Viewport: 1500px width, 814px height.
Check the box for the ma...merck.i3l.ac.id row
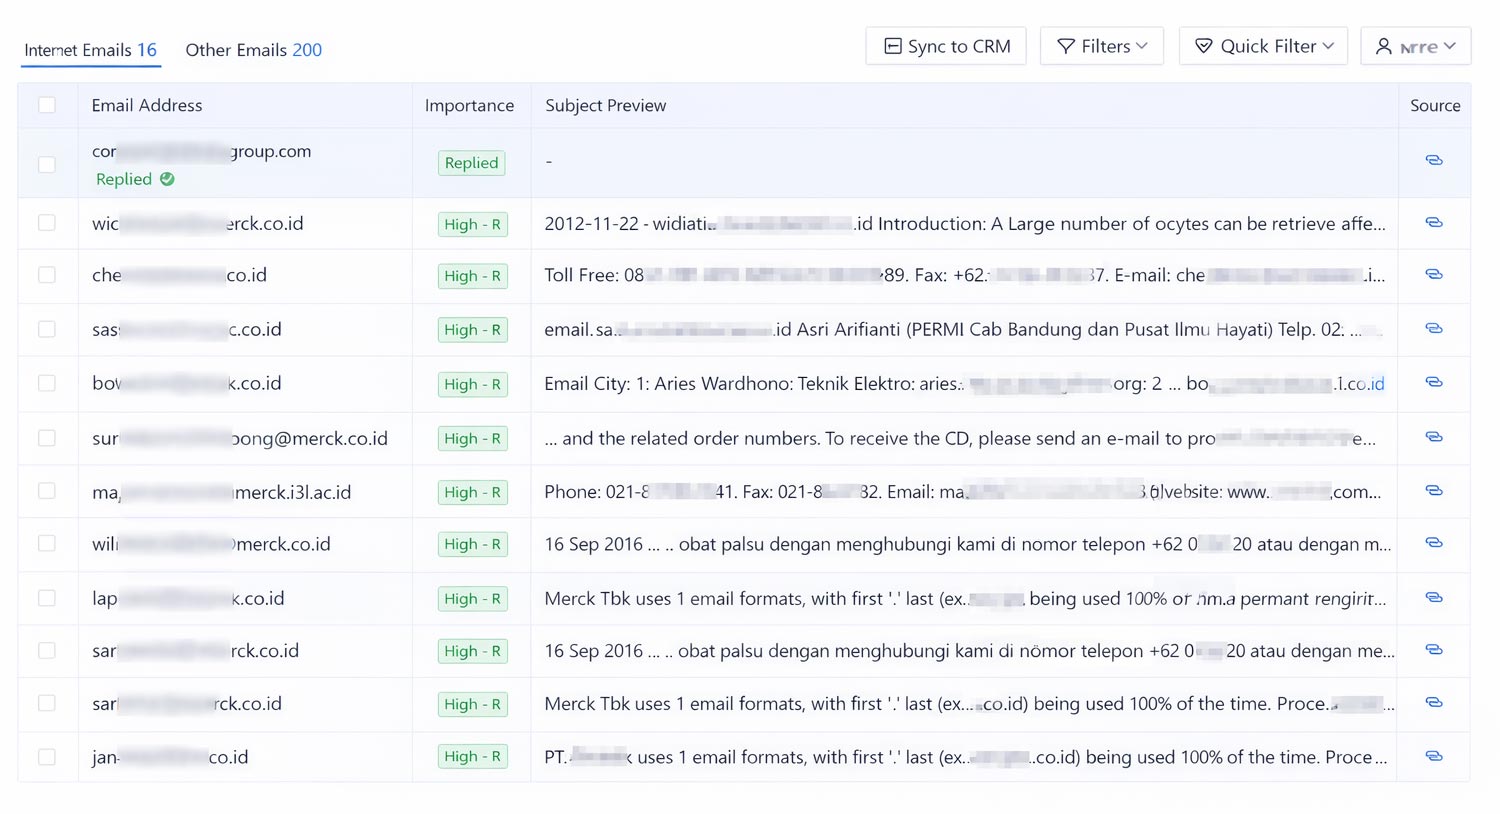pyautogui.click(x=47, y=491)
